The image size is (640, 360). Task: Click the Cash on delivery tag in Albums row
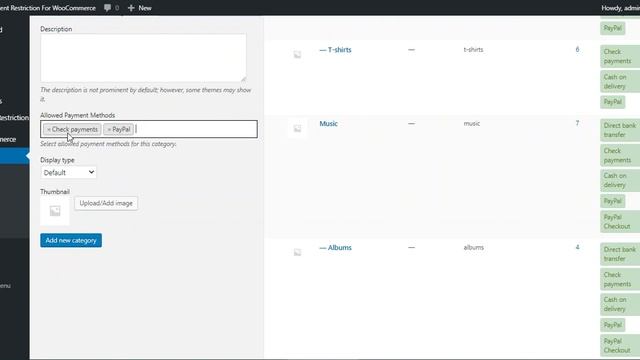coord(620,304)
